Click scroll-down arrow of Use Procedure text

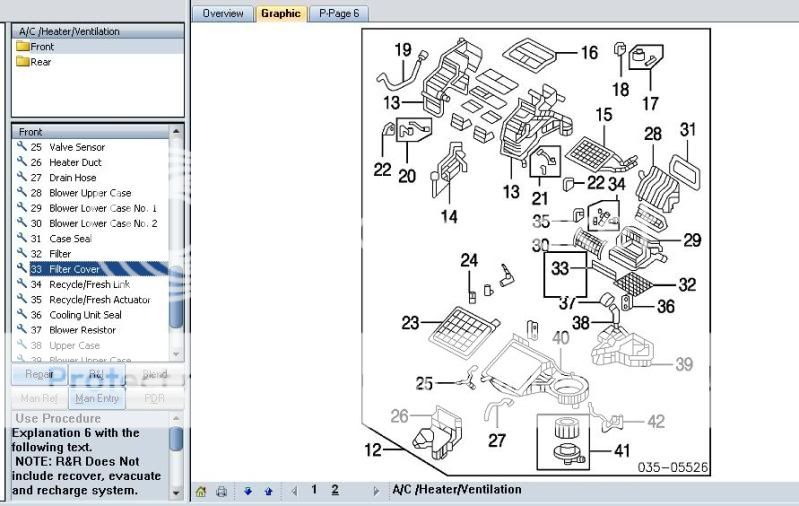click(x=177, y=492)
